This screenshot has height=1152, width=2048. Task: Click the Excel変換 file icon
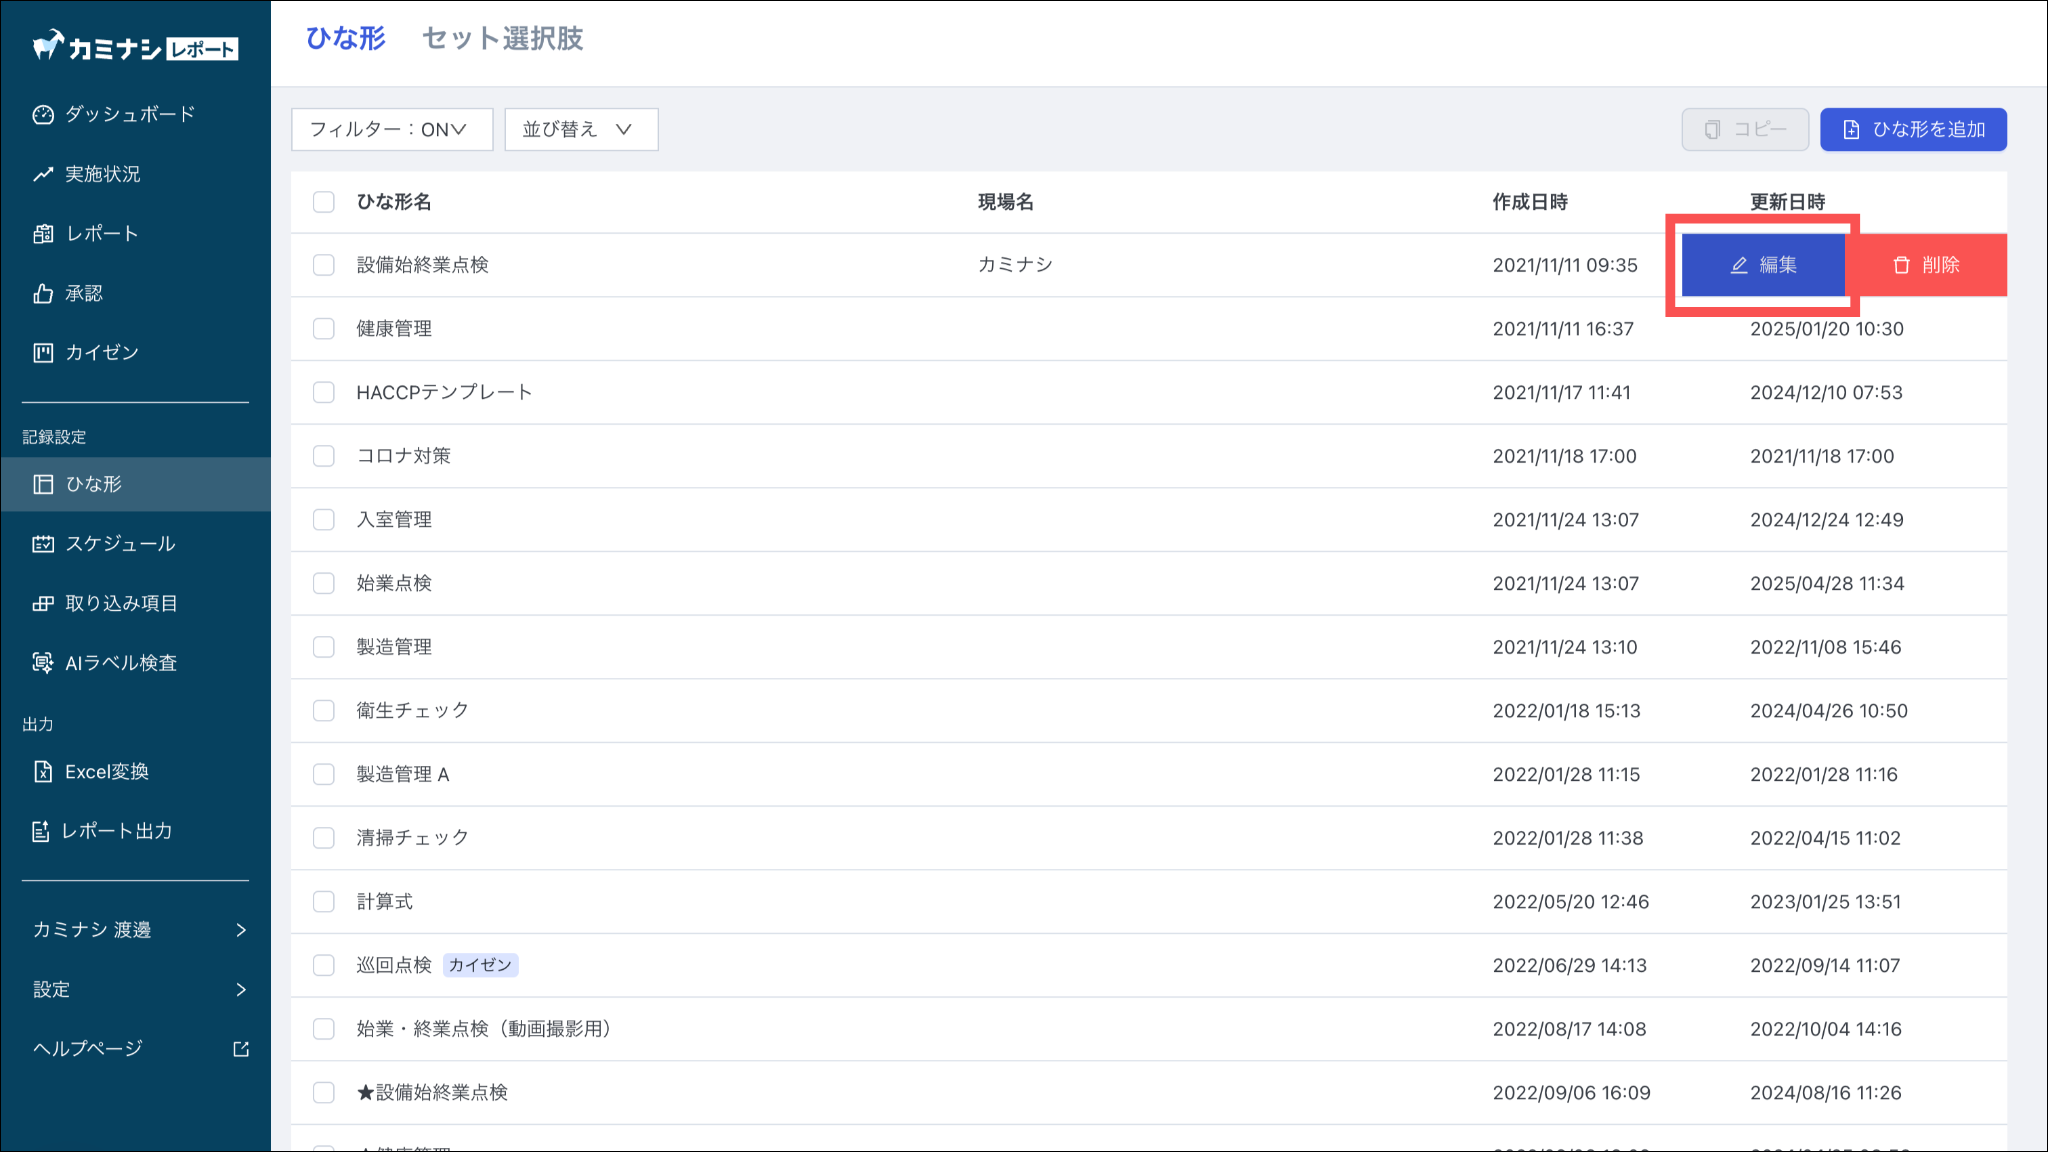(42, 771)
